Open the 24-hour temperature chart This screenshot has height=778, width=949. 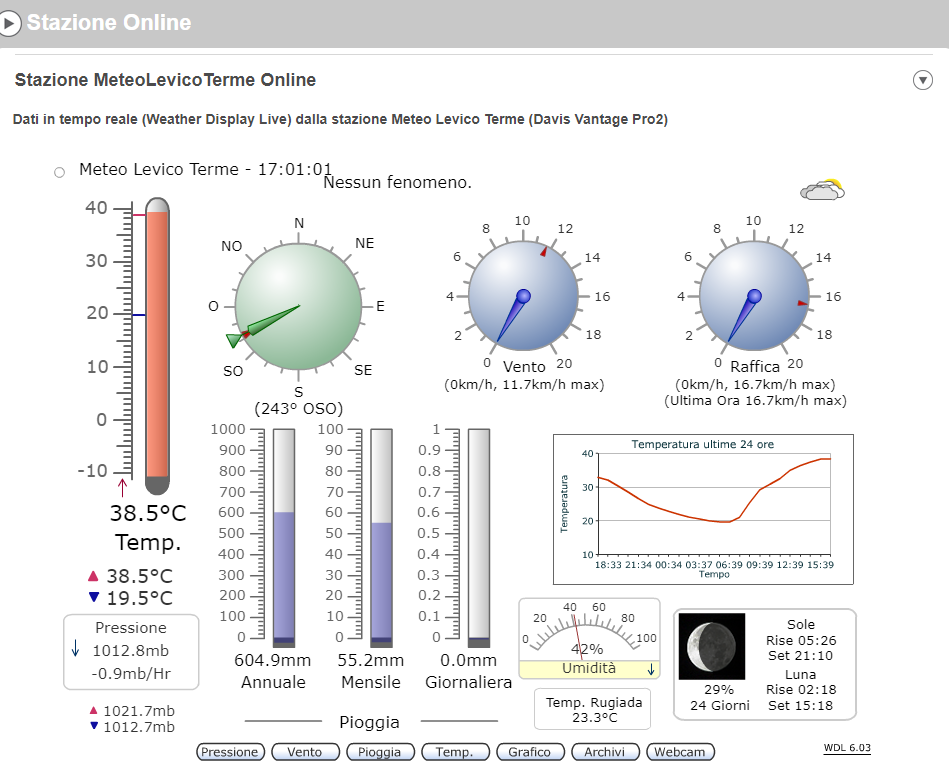coord(702,508)
